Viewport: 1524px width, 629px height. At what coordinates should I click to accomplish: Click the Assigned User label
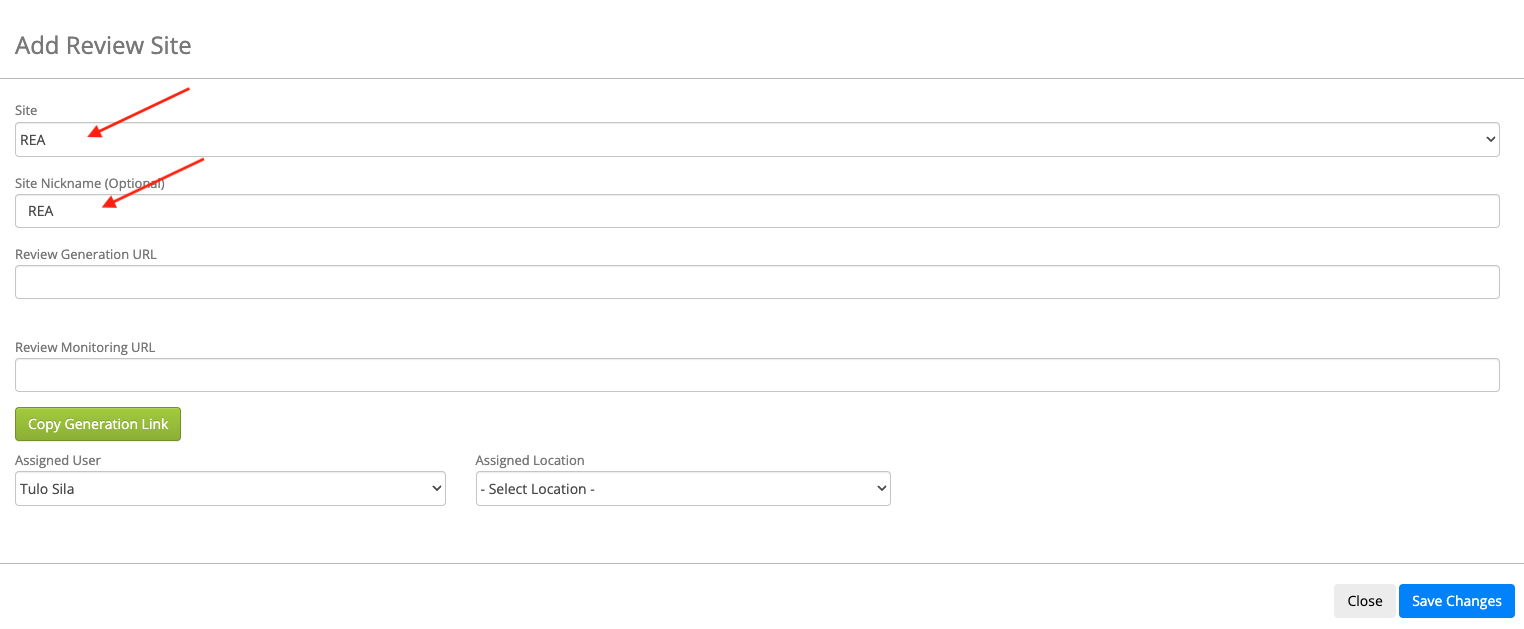pos(58,460)
